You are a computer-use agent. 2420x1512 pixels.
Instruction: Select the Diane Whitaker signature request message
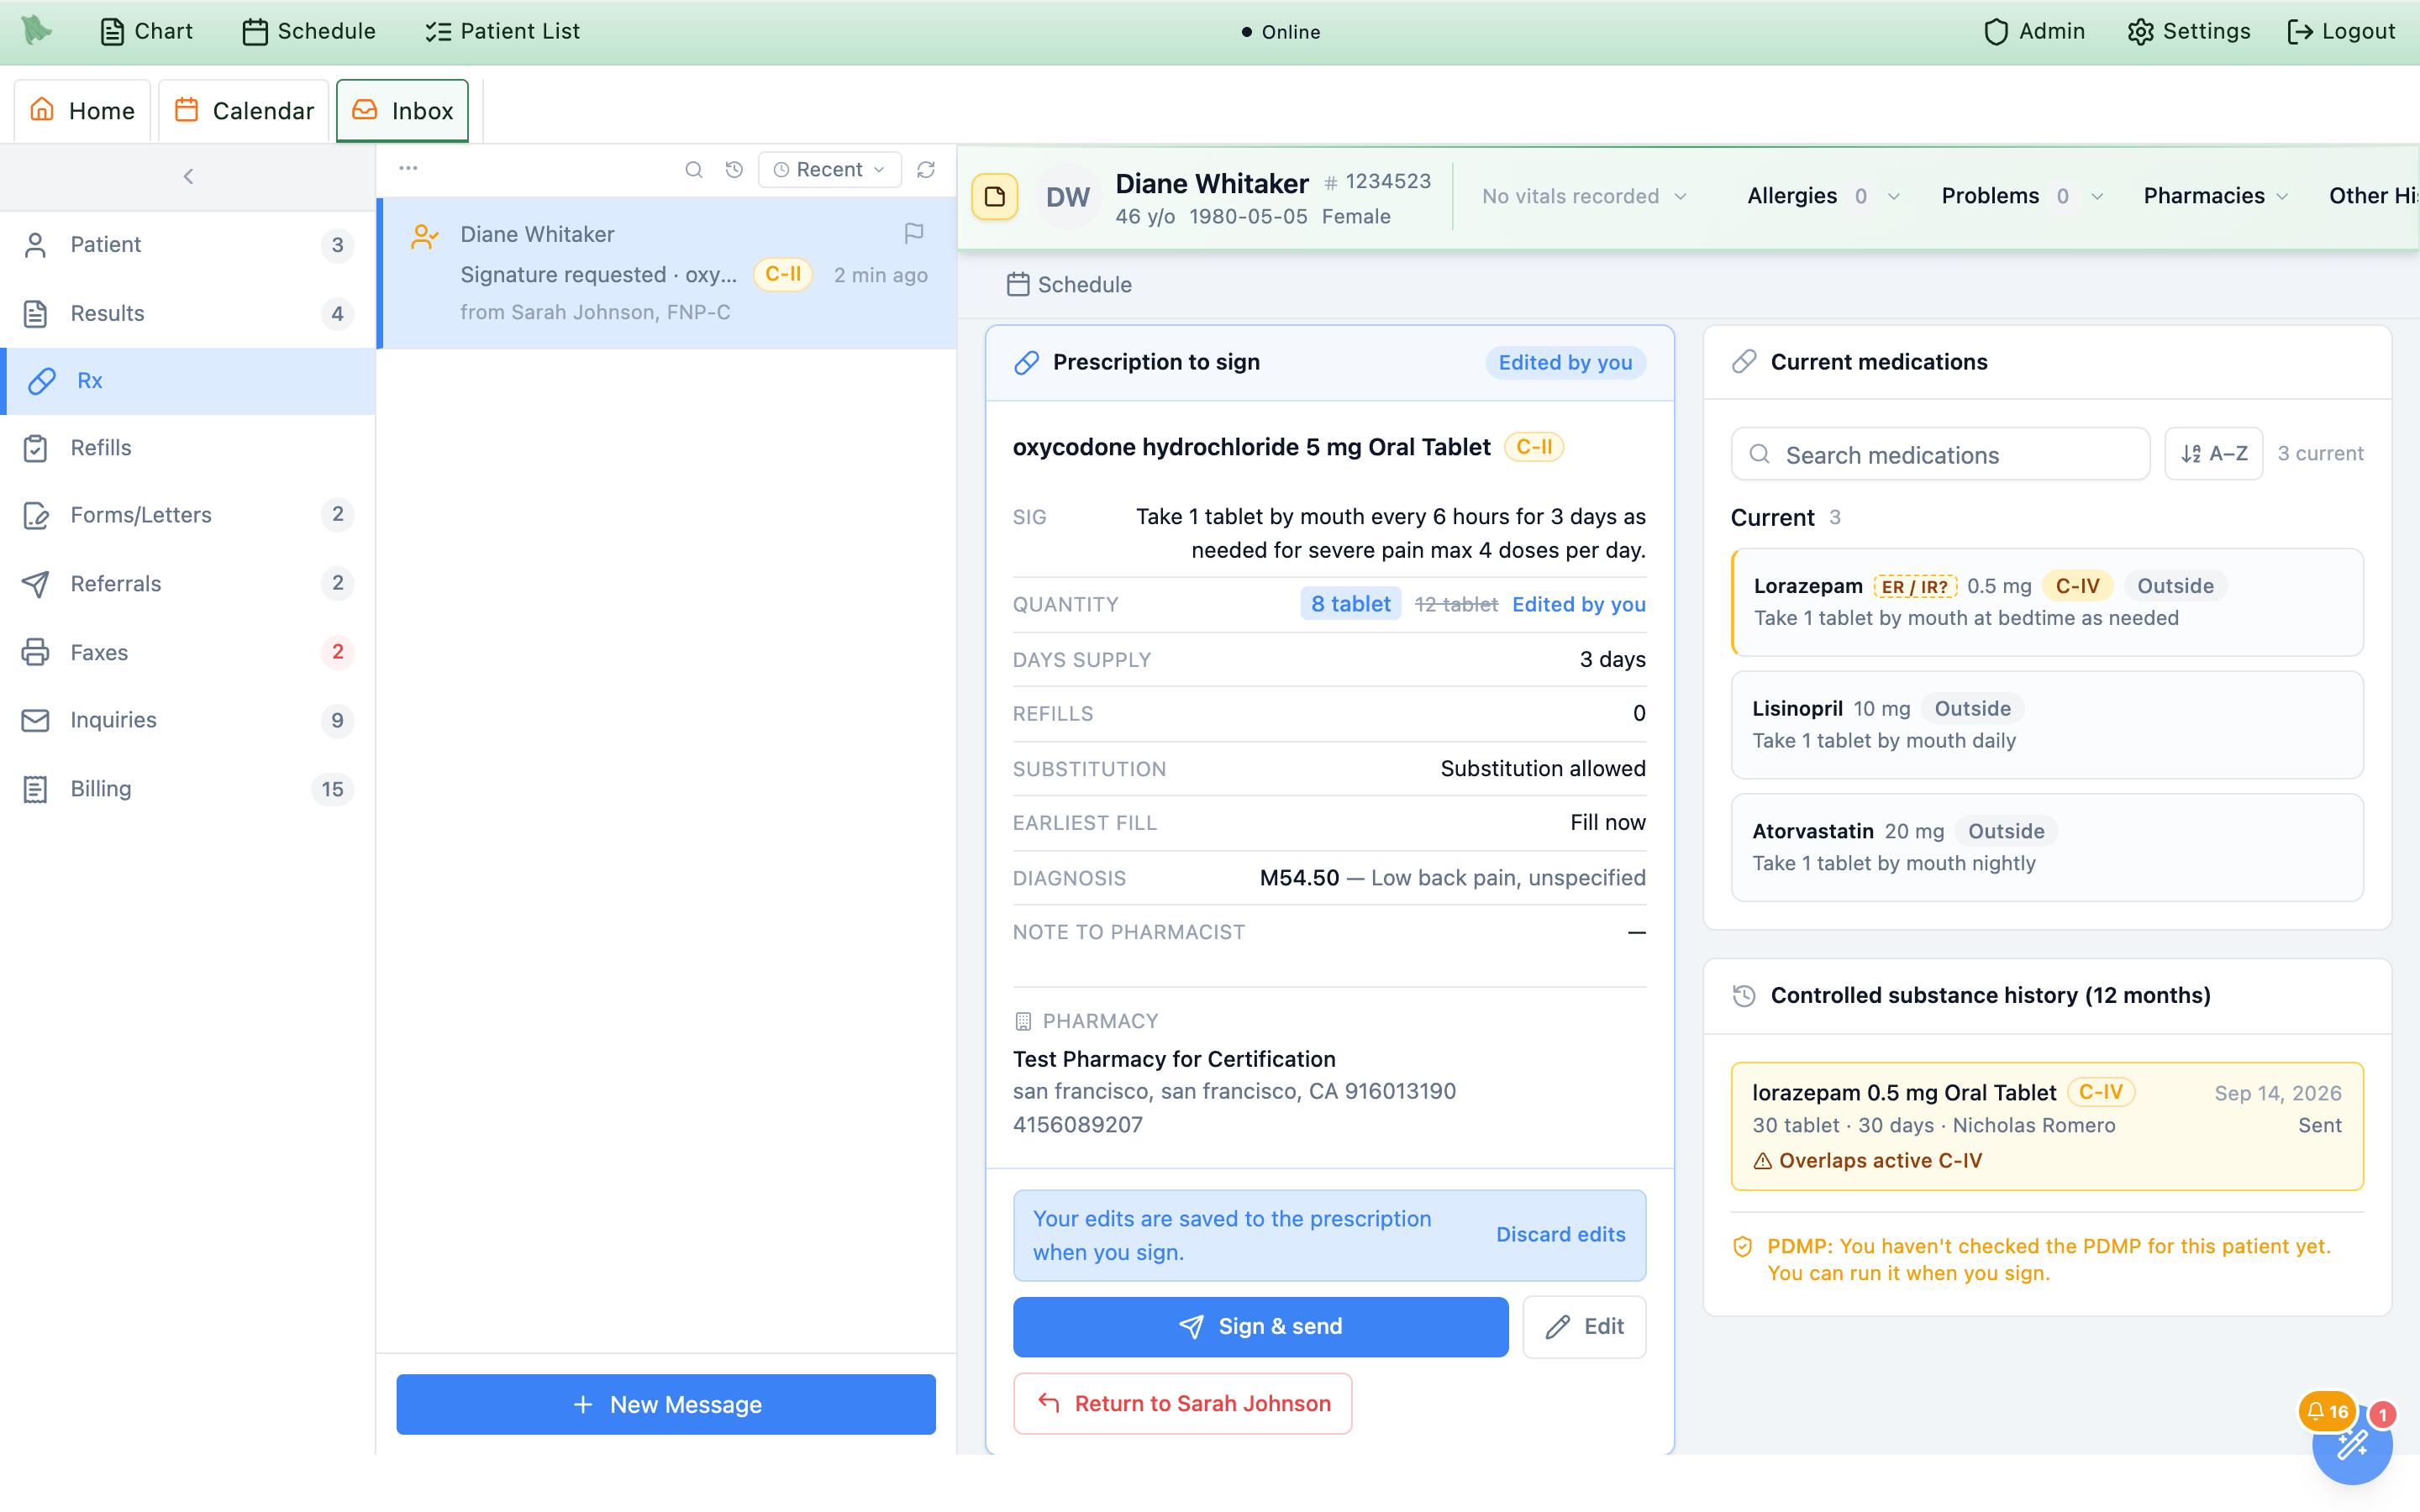tap(667, 273)
